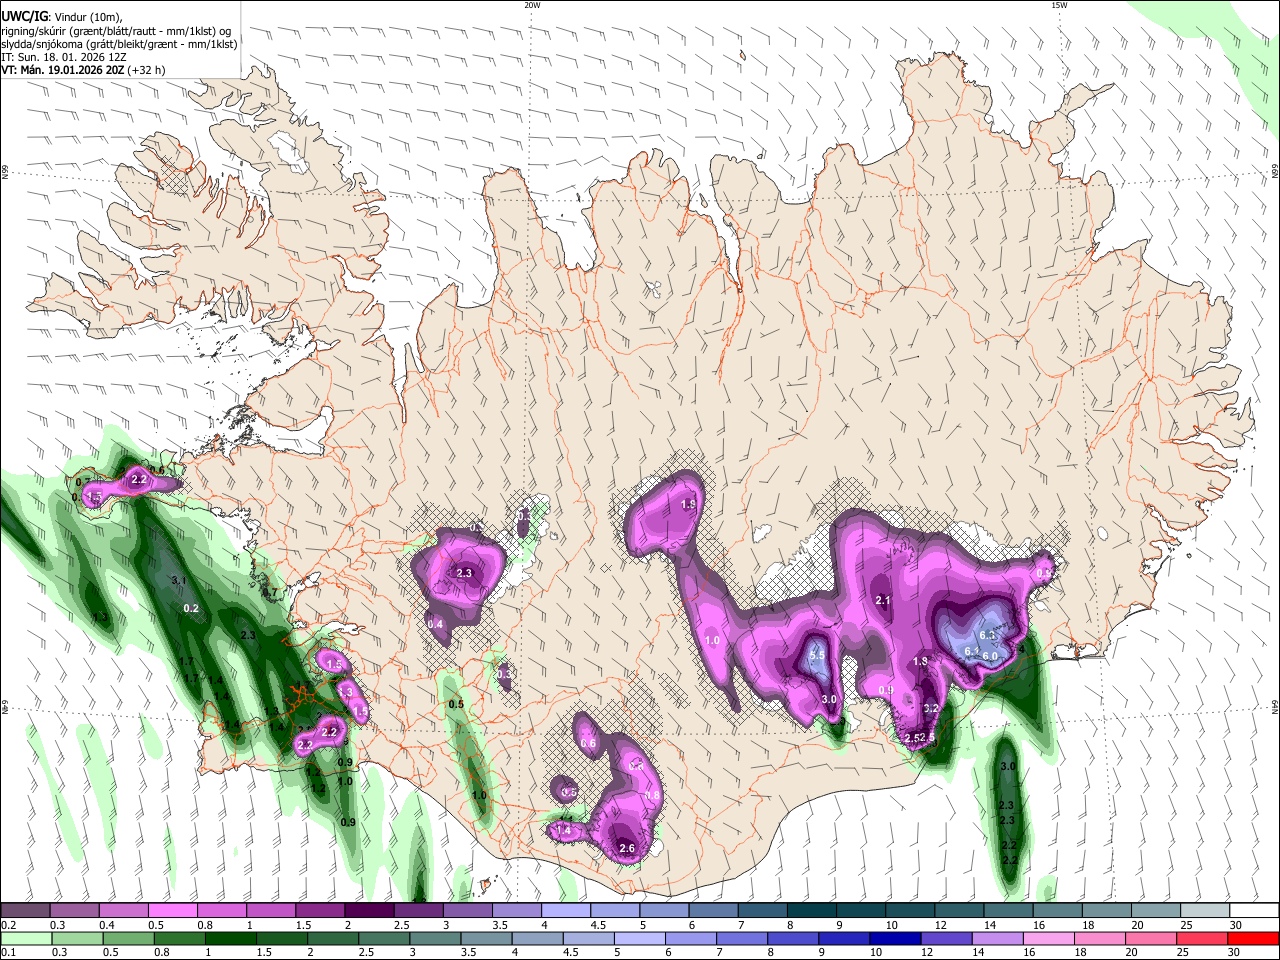Click the snow legend swatch between 0.2 and 0.3
This screenshot has height=960, width=1280.
click(x=25, y=910)
